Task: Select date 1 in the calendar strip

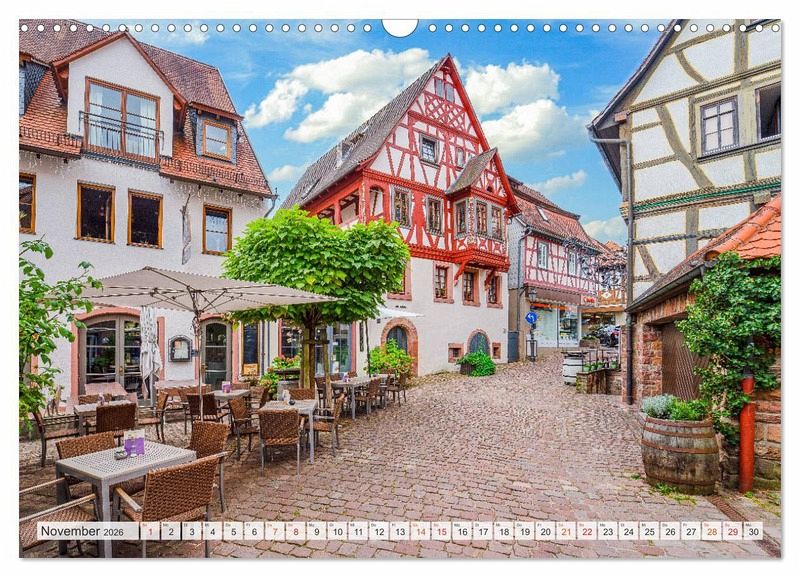Action: [150, 531]
